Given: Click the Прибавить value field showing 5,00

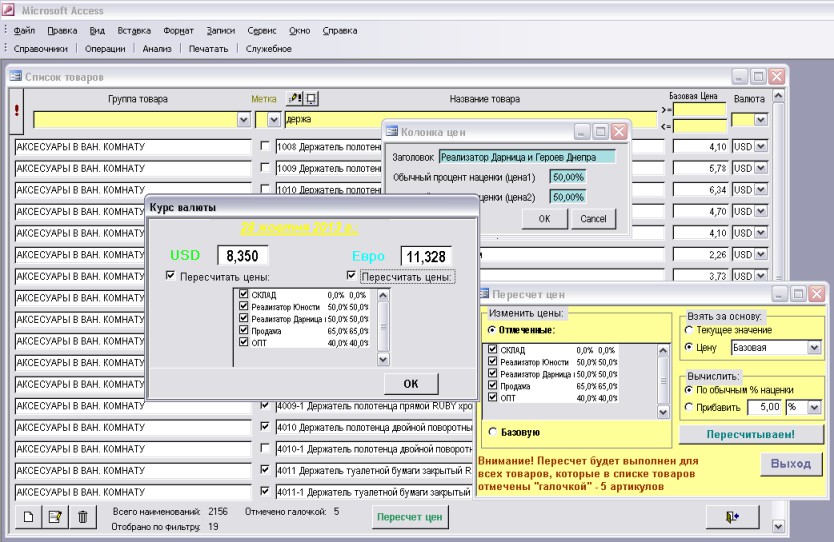Looking at the screenshot, I should pos(765,407).
